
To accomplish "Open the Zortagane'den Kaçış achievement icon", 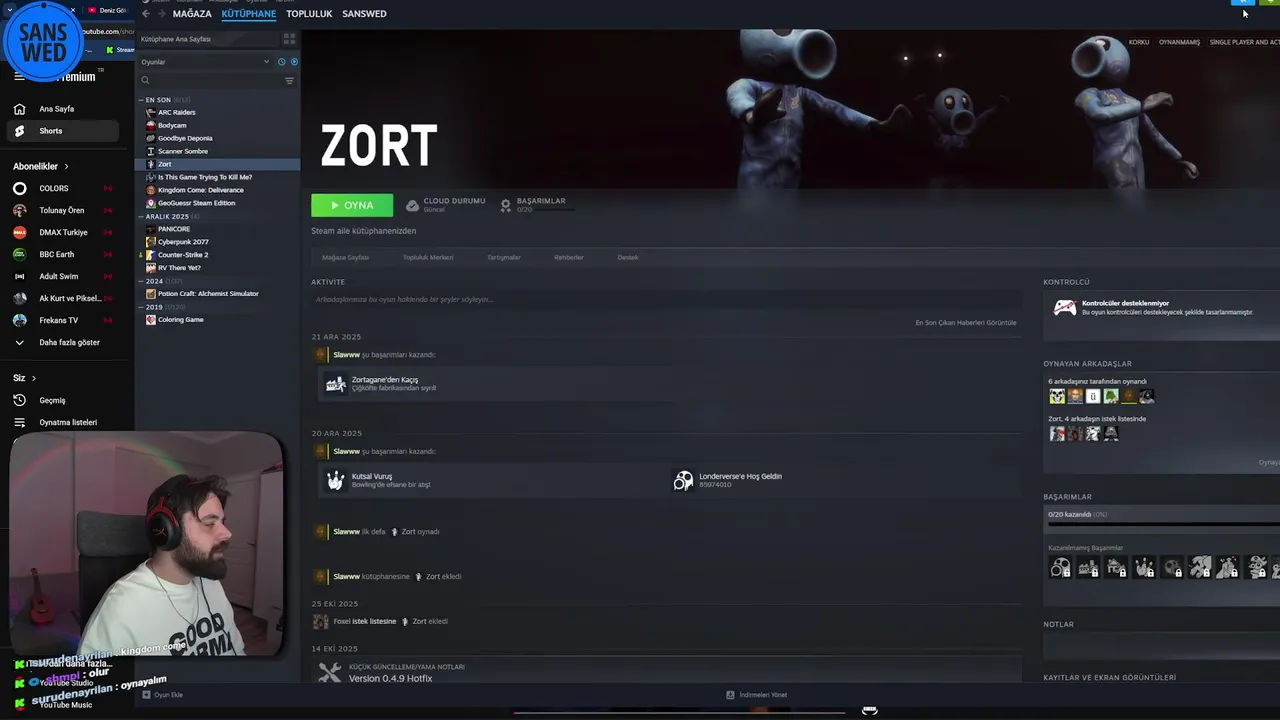I will point(335,384).
